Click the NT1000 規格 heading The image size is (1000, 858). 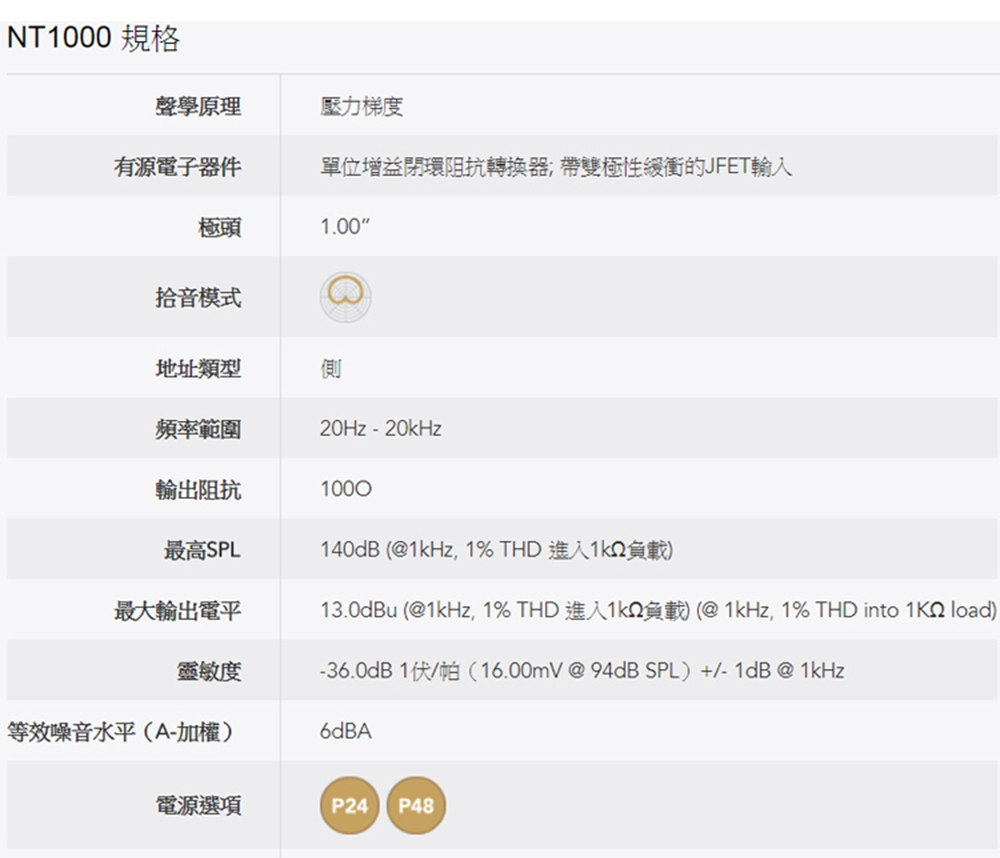[x=93, y=38]
